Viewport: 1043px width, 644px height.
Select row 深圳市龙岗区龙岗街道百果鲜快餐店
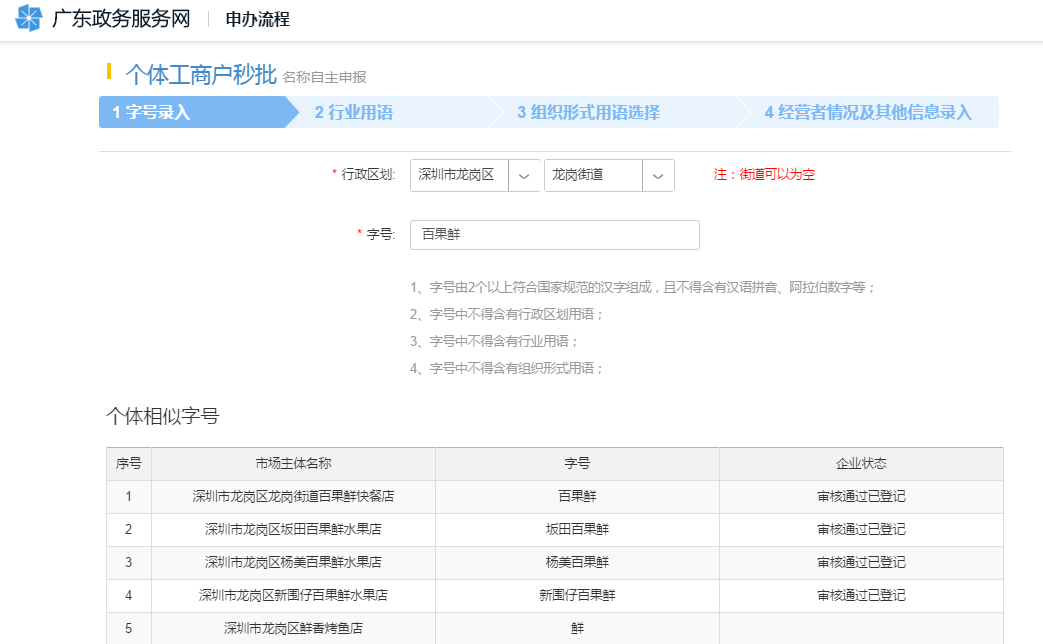point(293,496)
